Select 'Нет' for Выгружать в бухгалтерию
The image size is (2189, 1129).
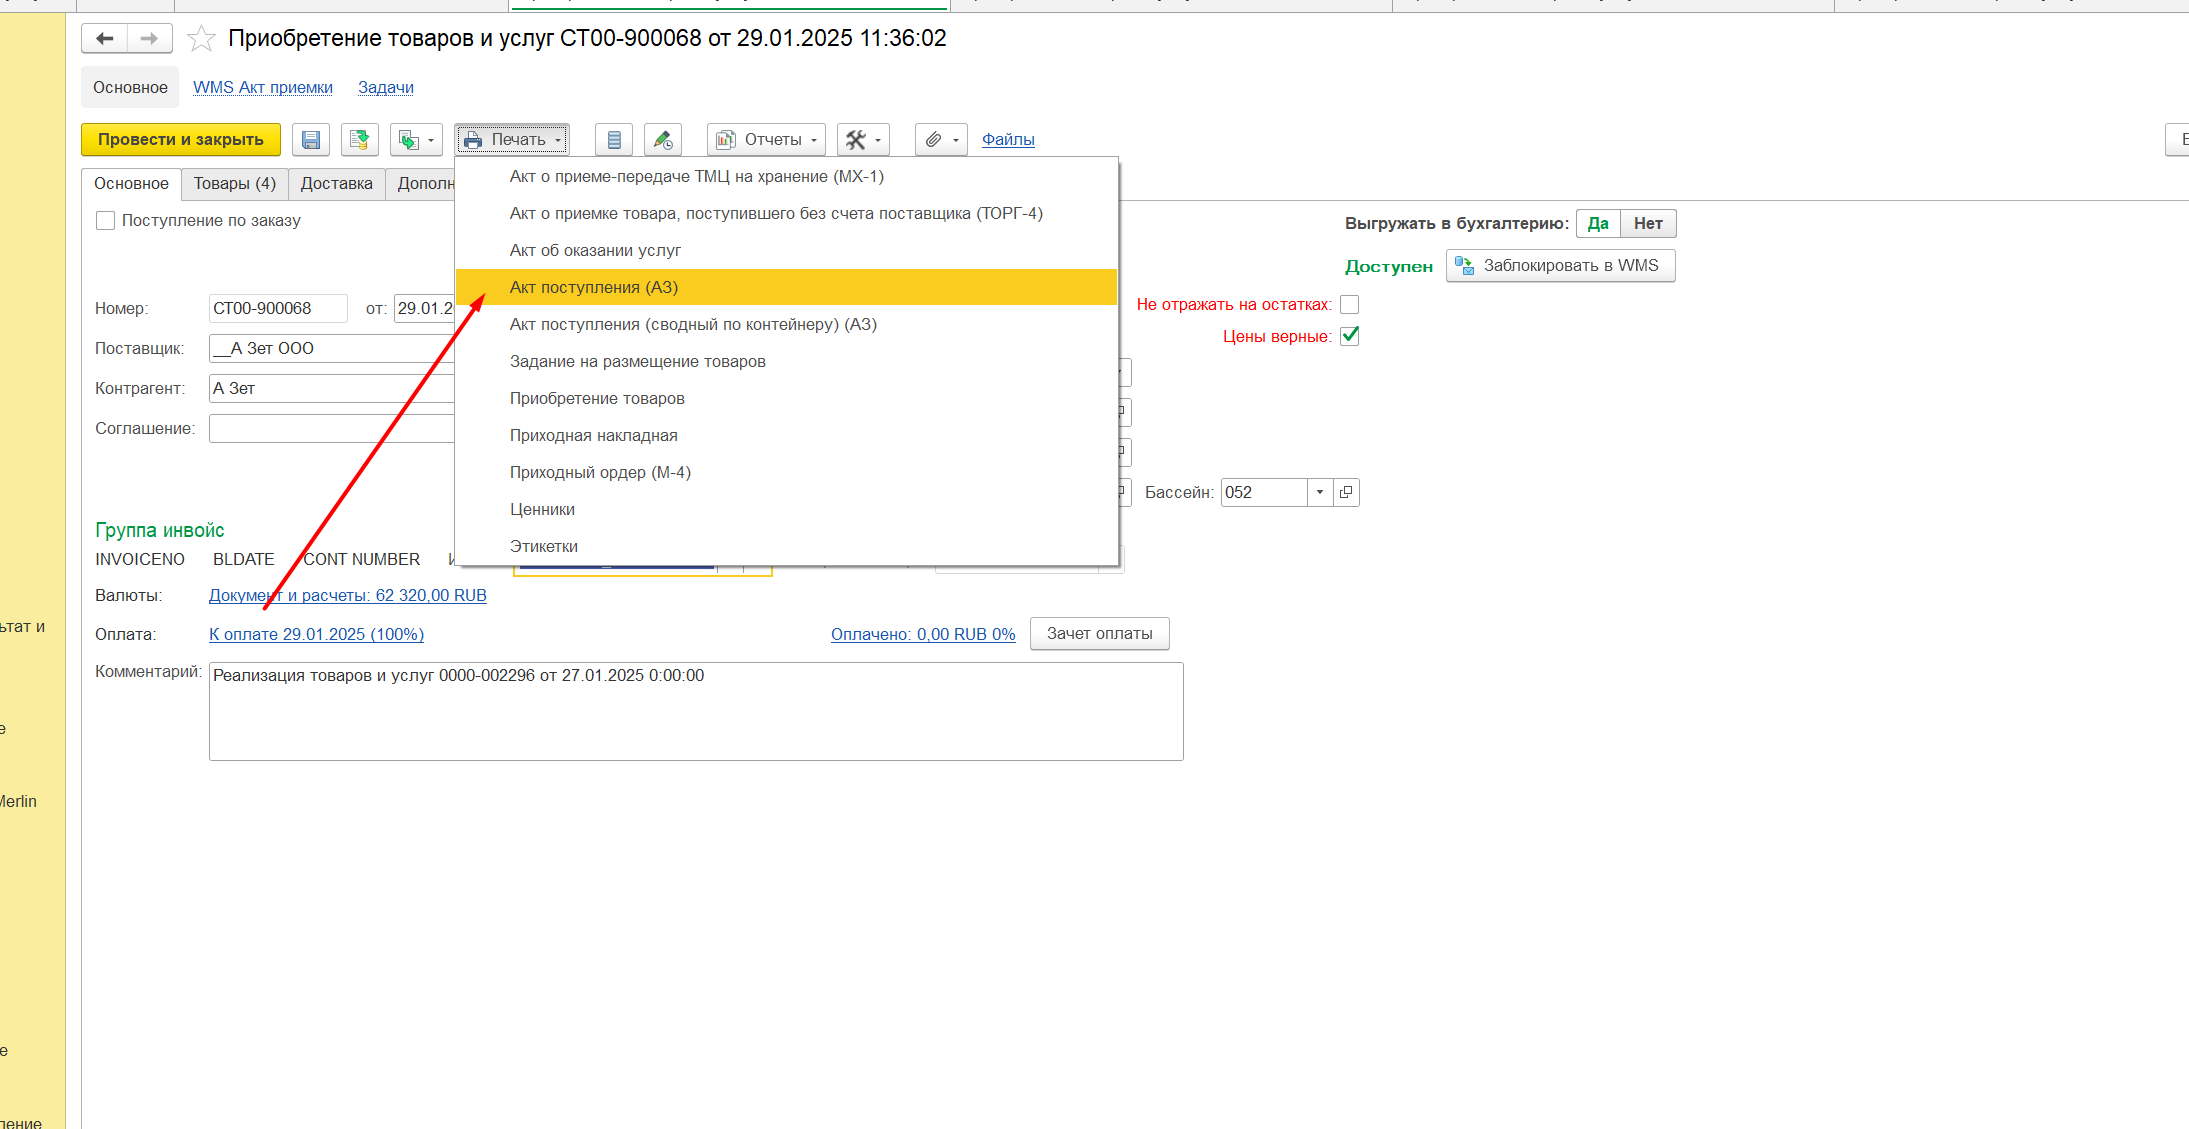1647,223
